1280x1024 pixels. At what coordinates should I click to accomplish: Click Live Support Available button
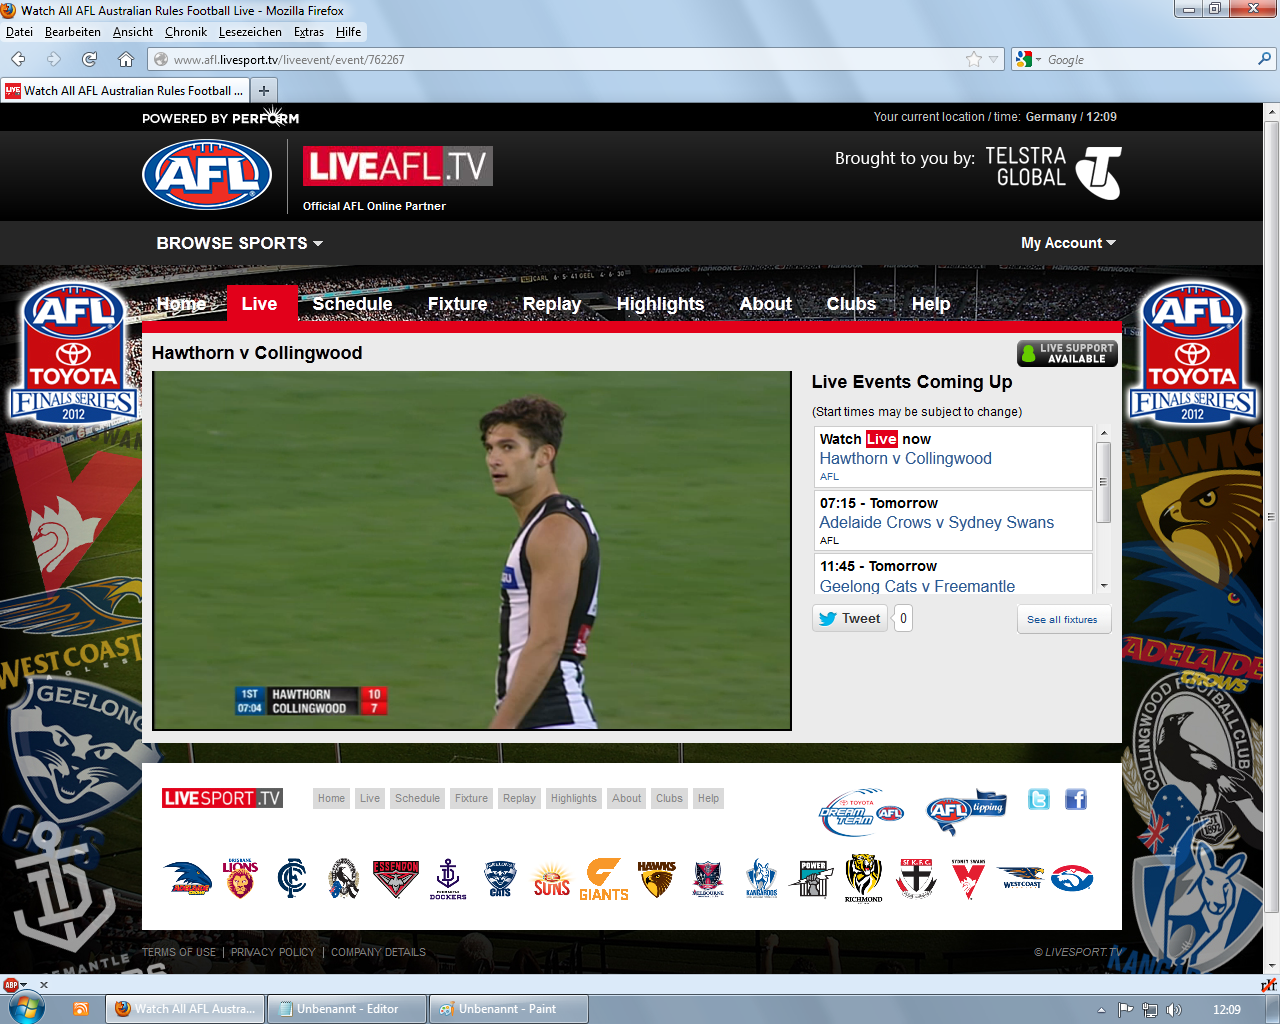[1067, 353]
